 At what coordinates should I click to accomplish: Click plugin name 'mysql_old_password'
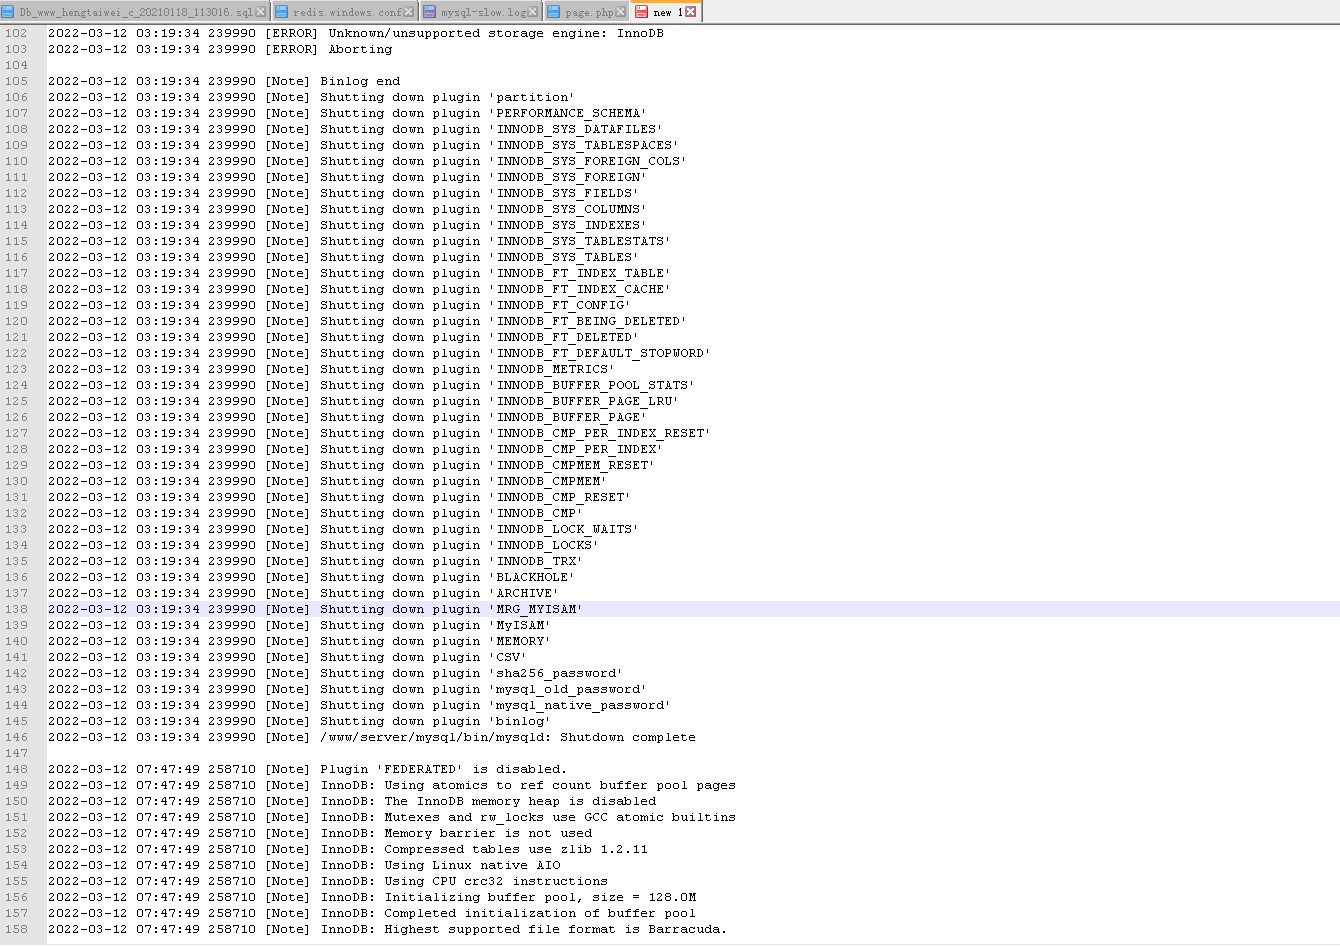(x=568, y=689)
